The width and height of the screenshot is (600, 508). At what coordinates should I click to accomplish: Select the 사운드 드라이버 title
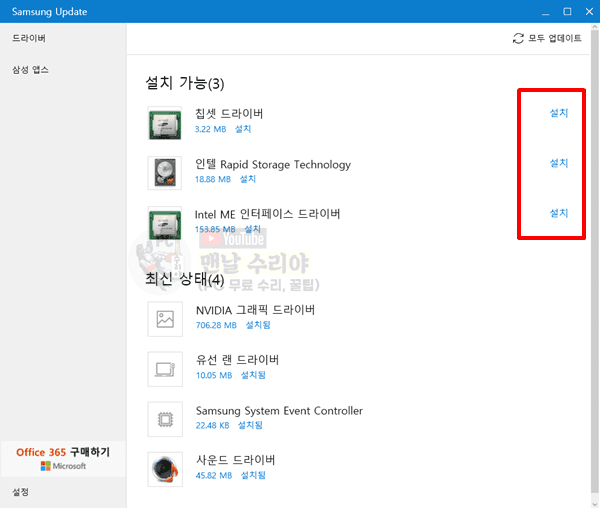[x=235, y=460]
